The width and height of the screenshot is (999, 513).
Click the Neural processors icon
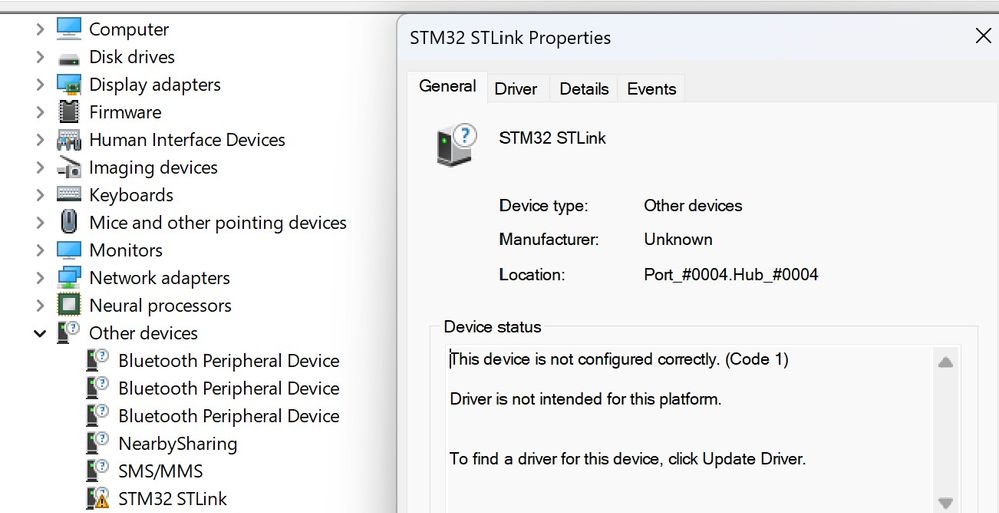[68, 305]
